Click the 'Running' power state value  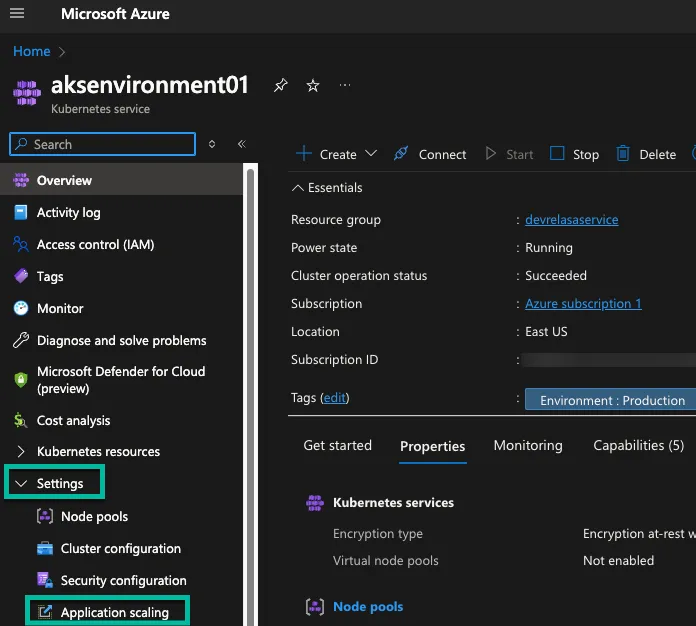549,247
